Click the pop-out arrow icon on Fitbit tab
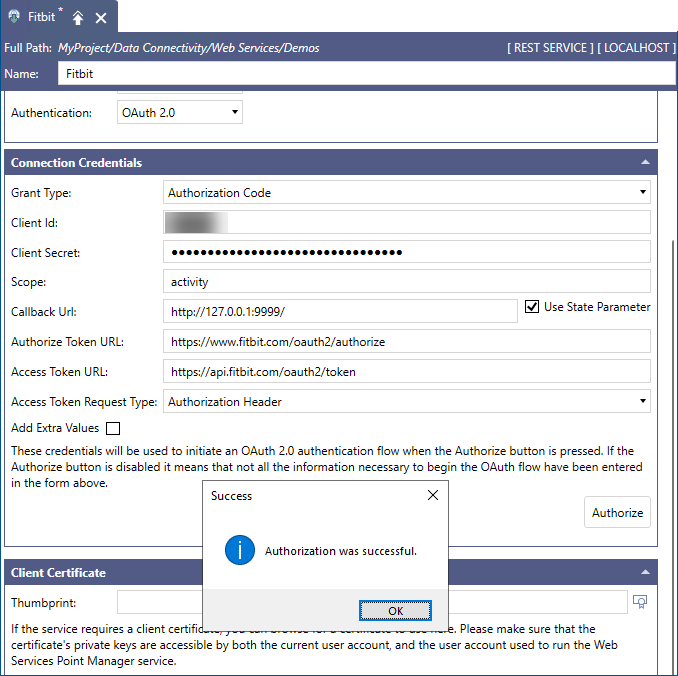 pyautogui.click(x=78, y=18)
